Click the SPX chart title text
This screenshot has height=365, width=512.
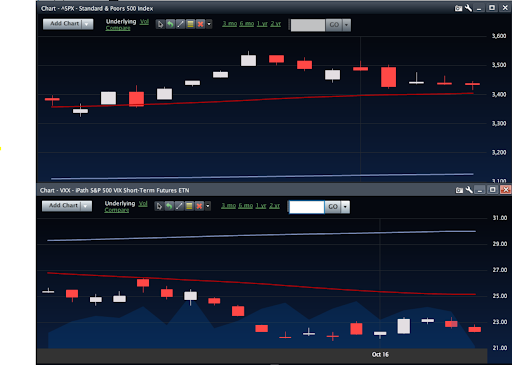coord(97,9)
